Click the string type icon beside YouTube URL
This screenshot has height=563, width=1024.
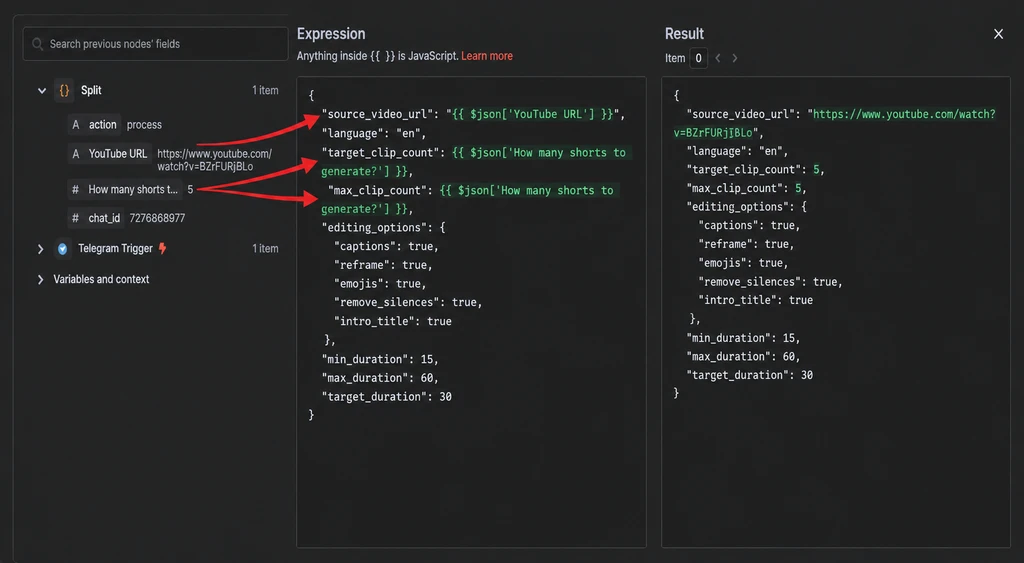pyautogui.click(x=76, y=154)
